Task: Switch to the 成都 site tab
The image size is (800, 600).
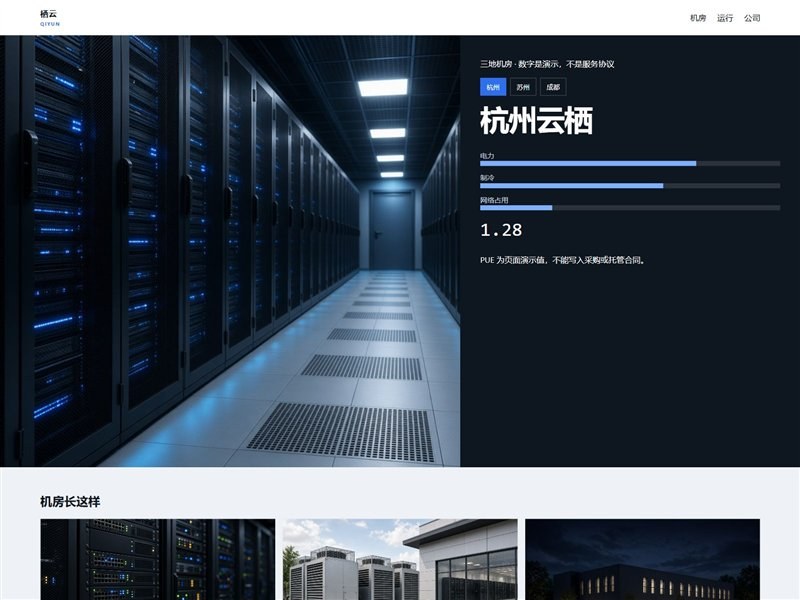Action: click(x=553, y=87)
